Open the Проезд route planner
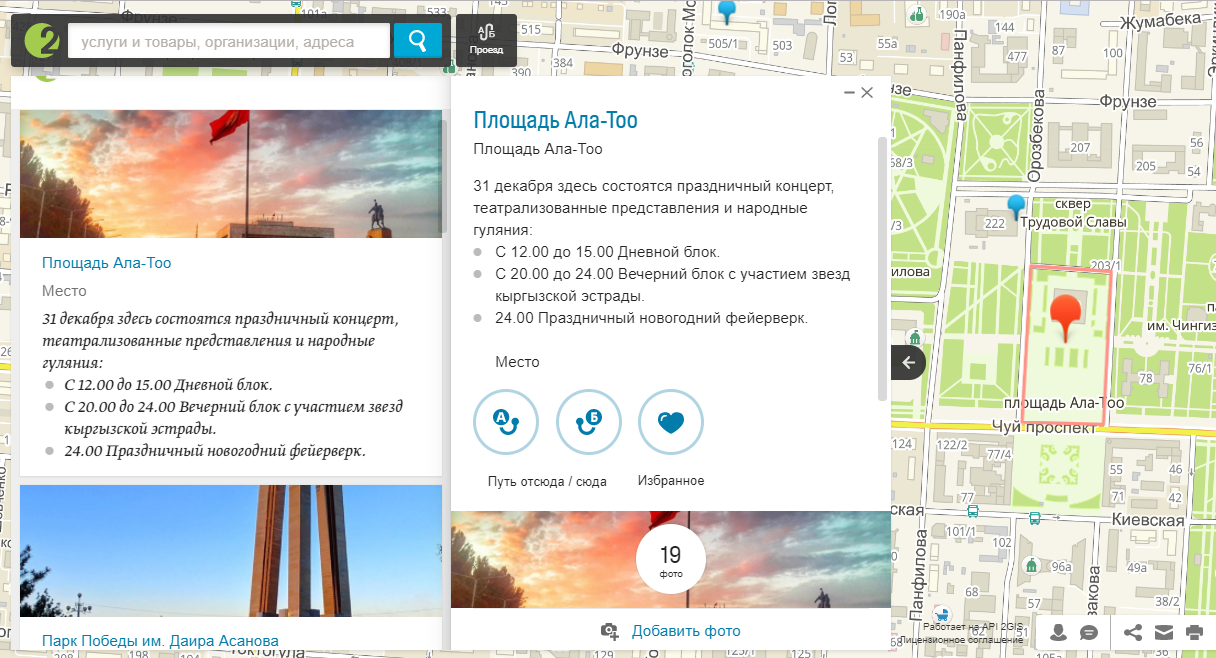 click(x=486, y=40)
